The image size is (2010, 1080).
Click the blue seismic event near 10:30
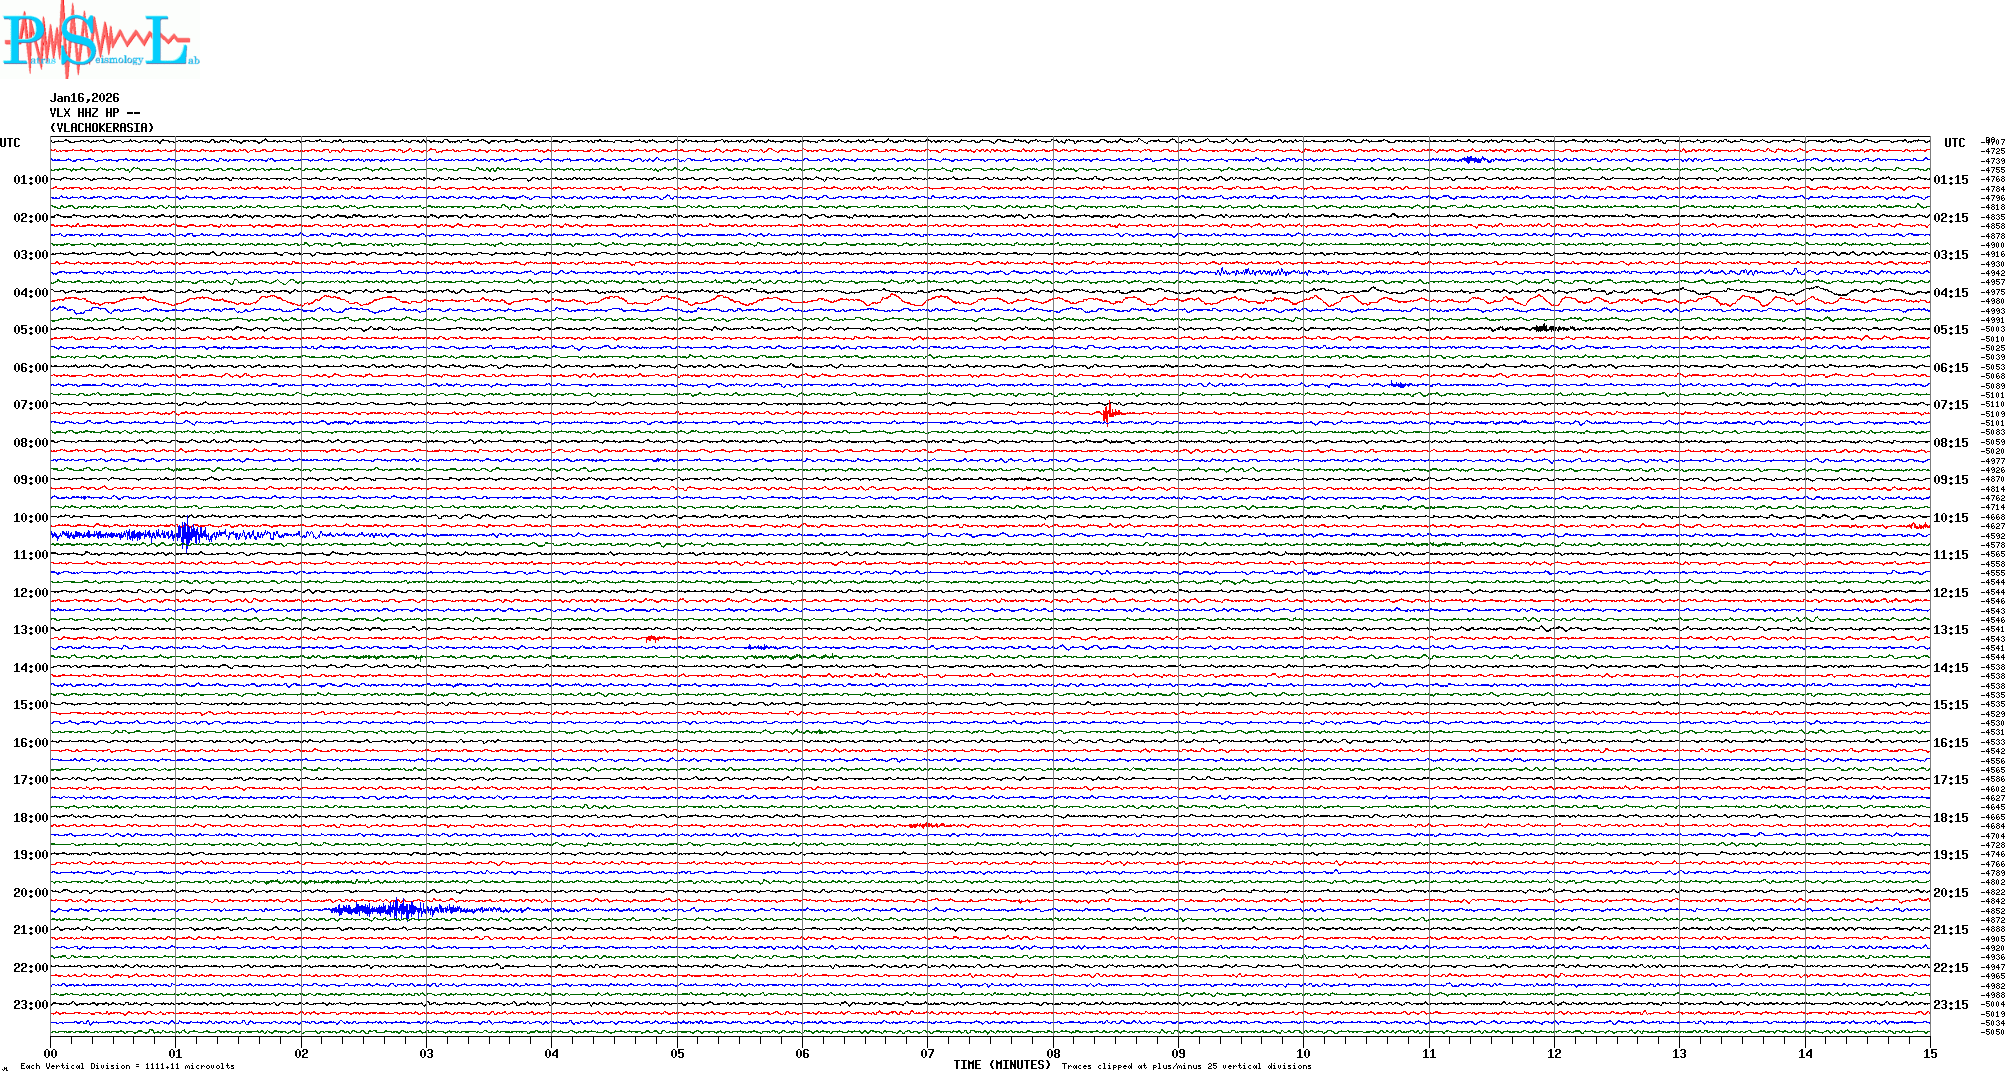click(x=187, y=535)
